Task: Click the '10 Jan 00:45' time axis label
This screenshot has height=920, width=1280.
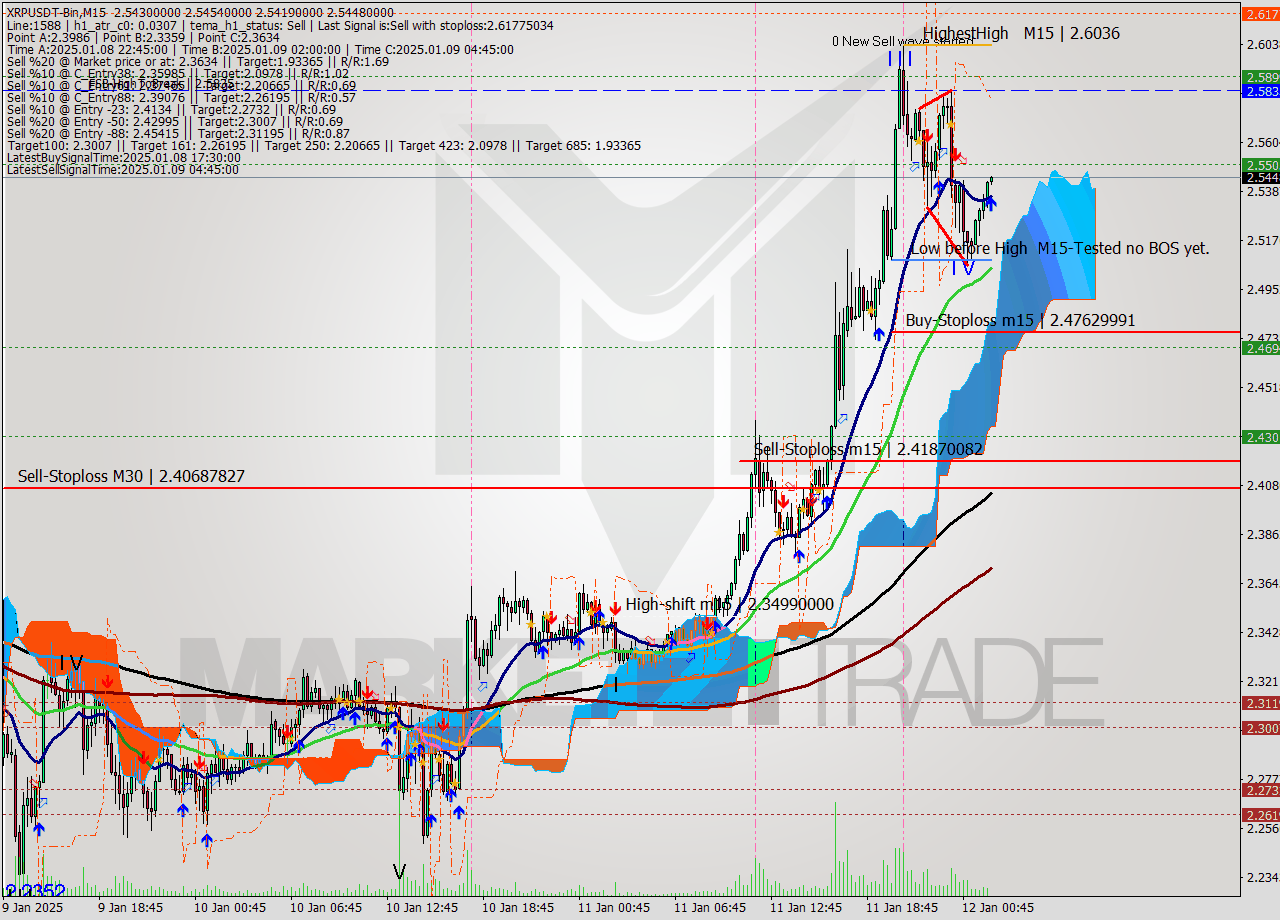Action: (x=230, y=908)
